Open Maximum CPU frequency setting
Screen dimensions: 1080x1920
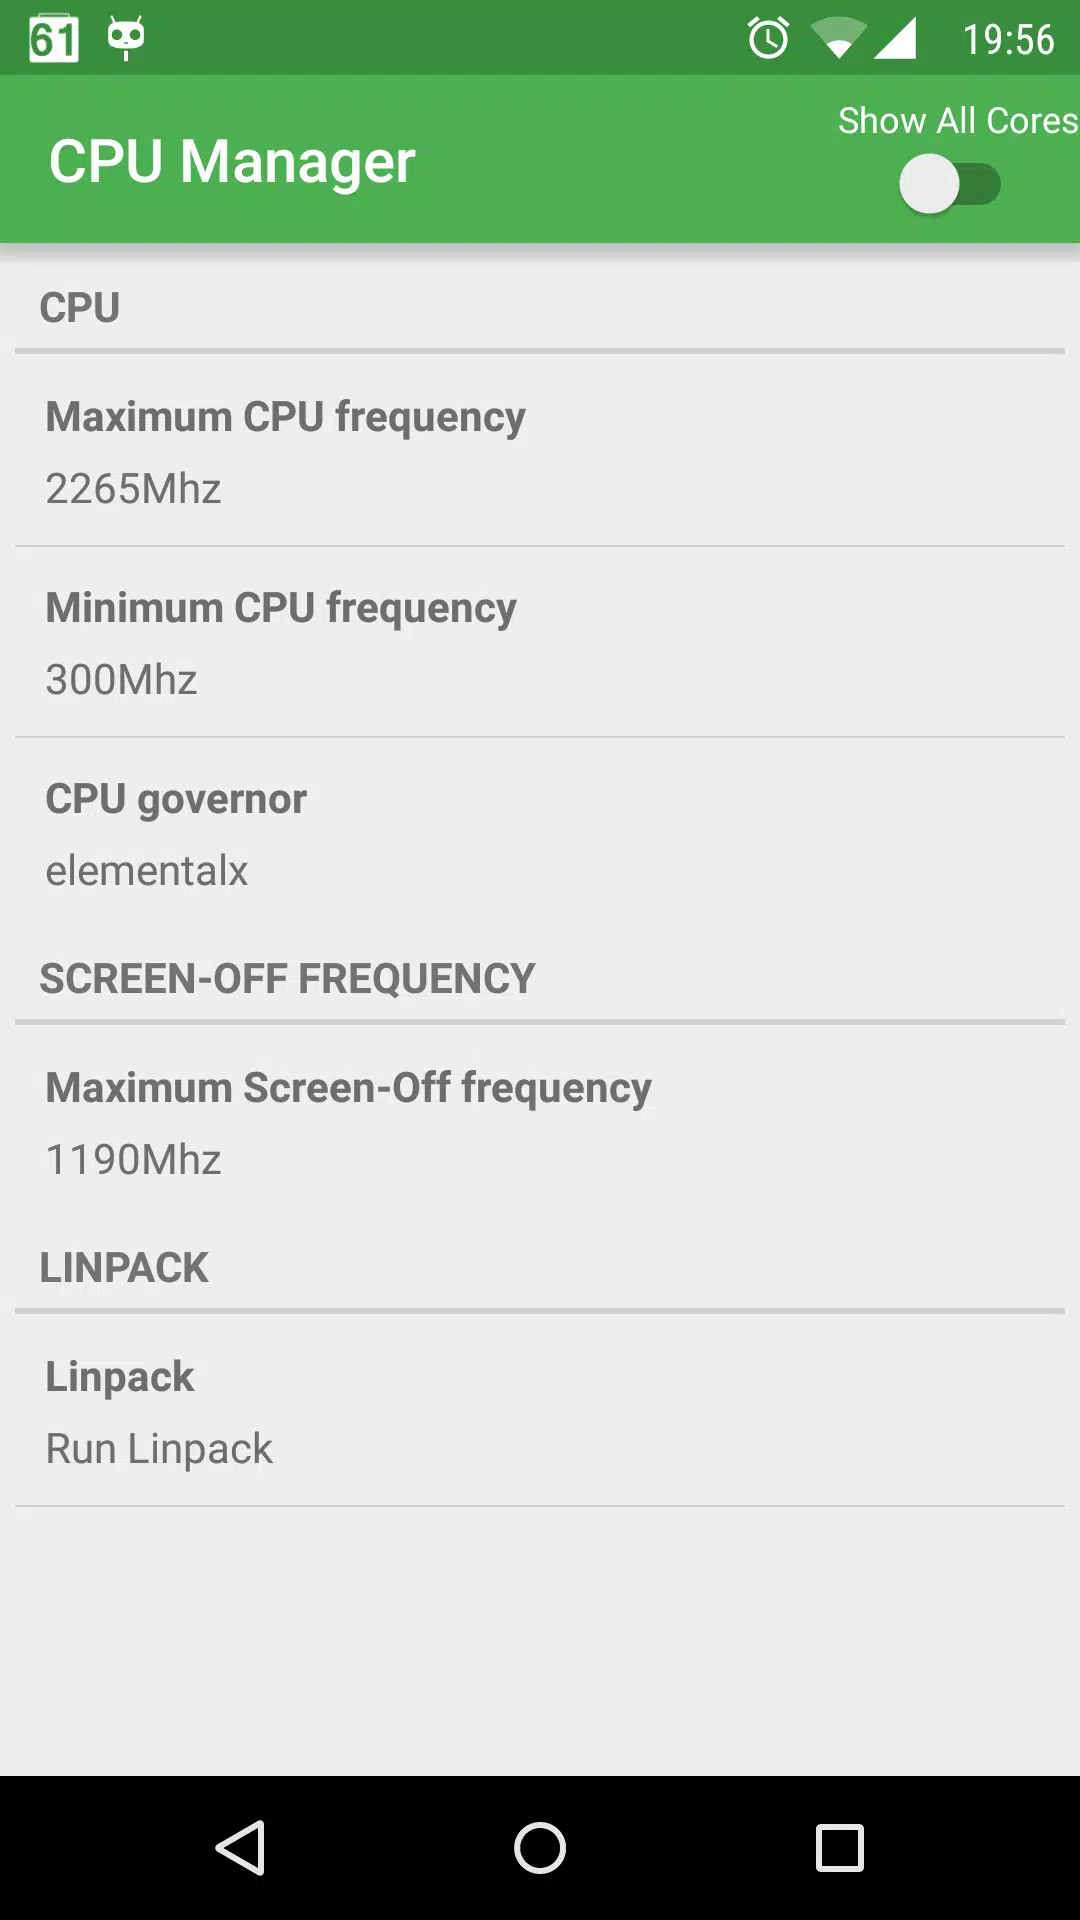tap(540, 451)
